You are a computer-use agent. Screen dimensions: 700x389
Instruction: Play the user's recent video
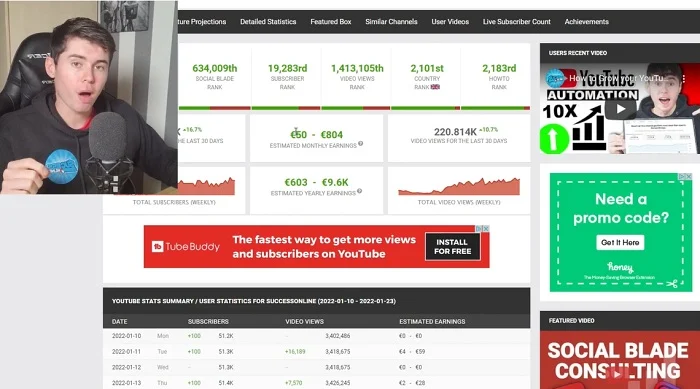point(620,109)
